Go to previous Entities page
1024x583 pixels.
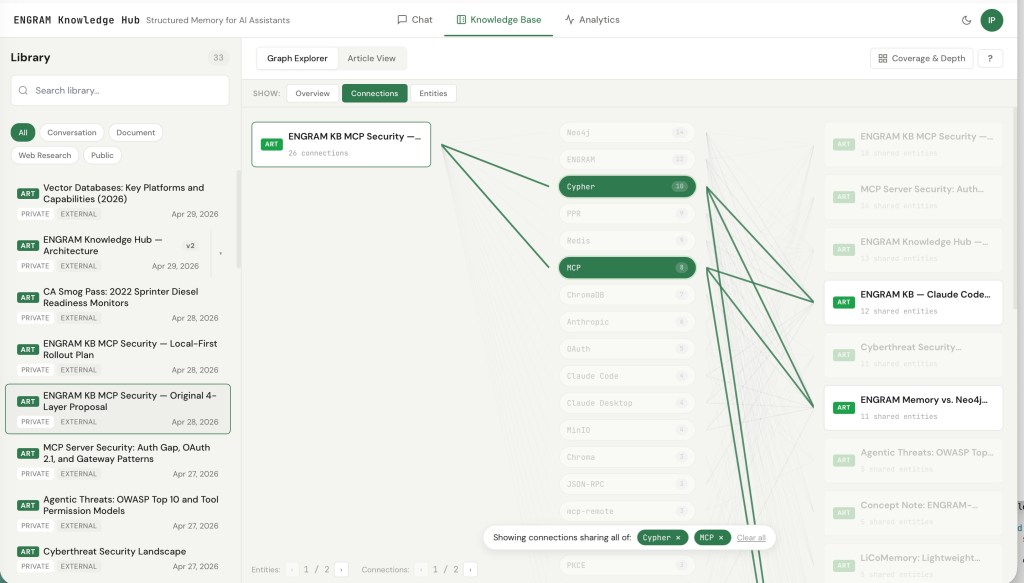tap(292, 569)
